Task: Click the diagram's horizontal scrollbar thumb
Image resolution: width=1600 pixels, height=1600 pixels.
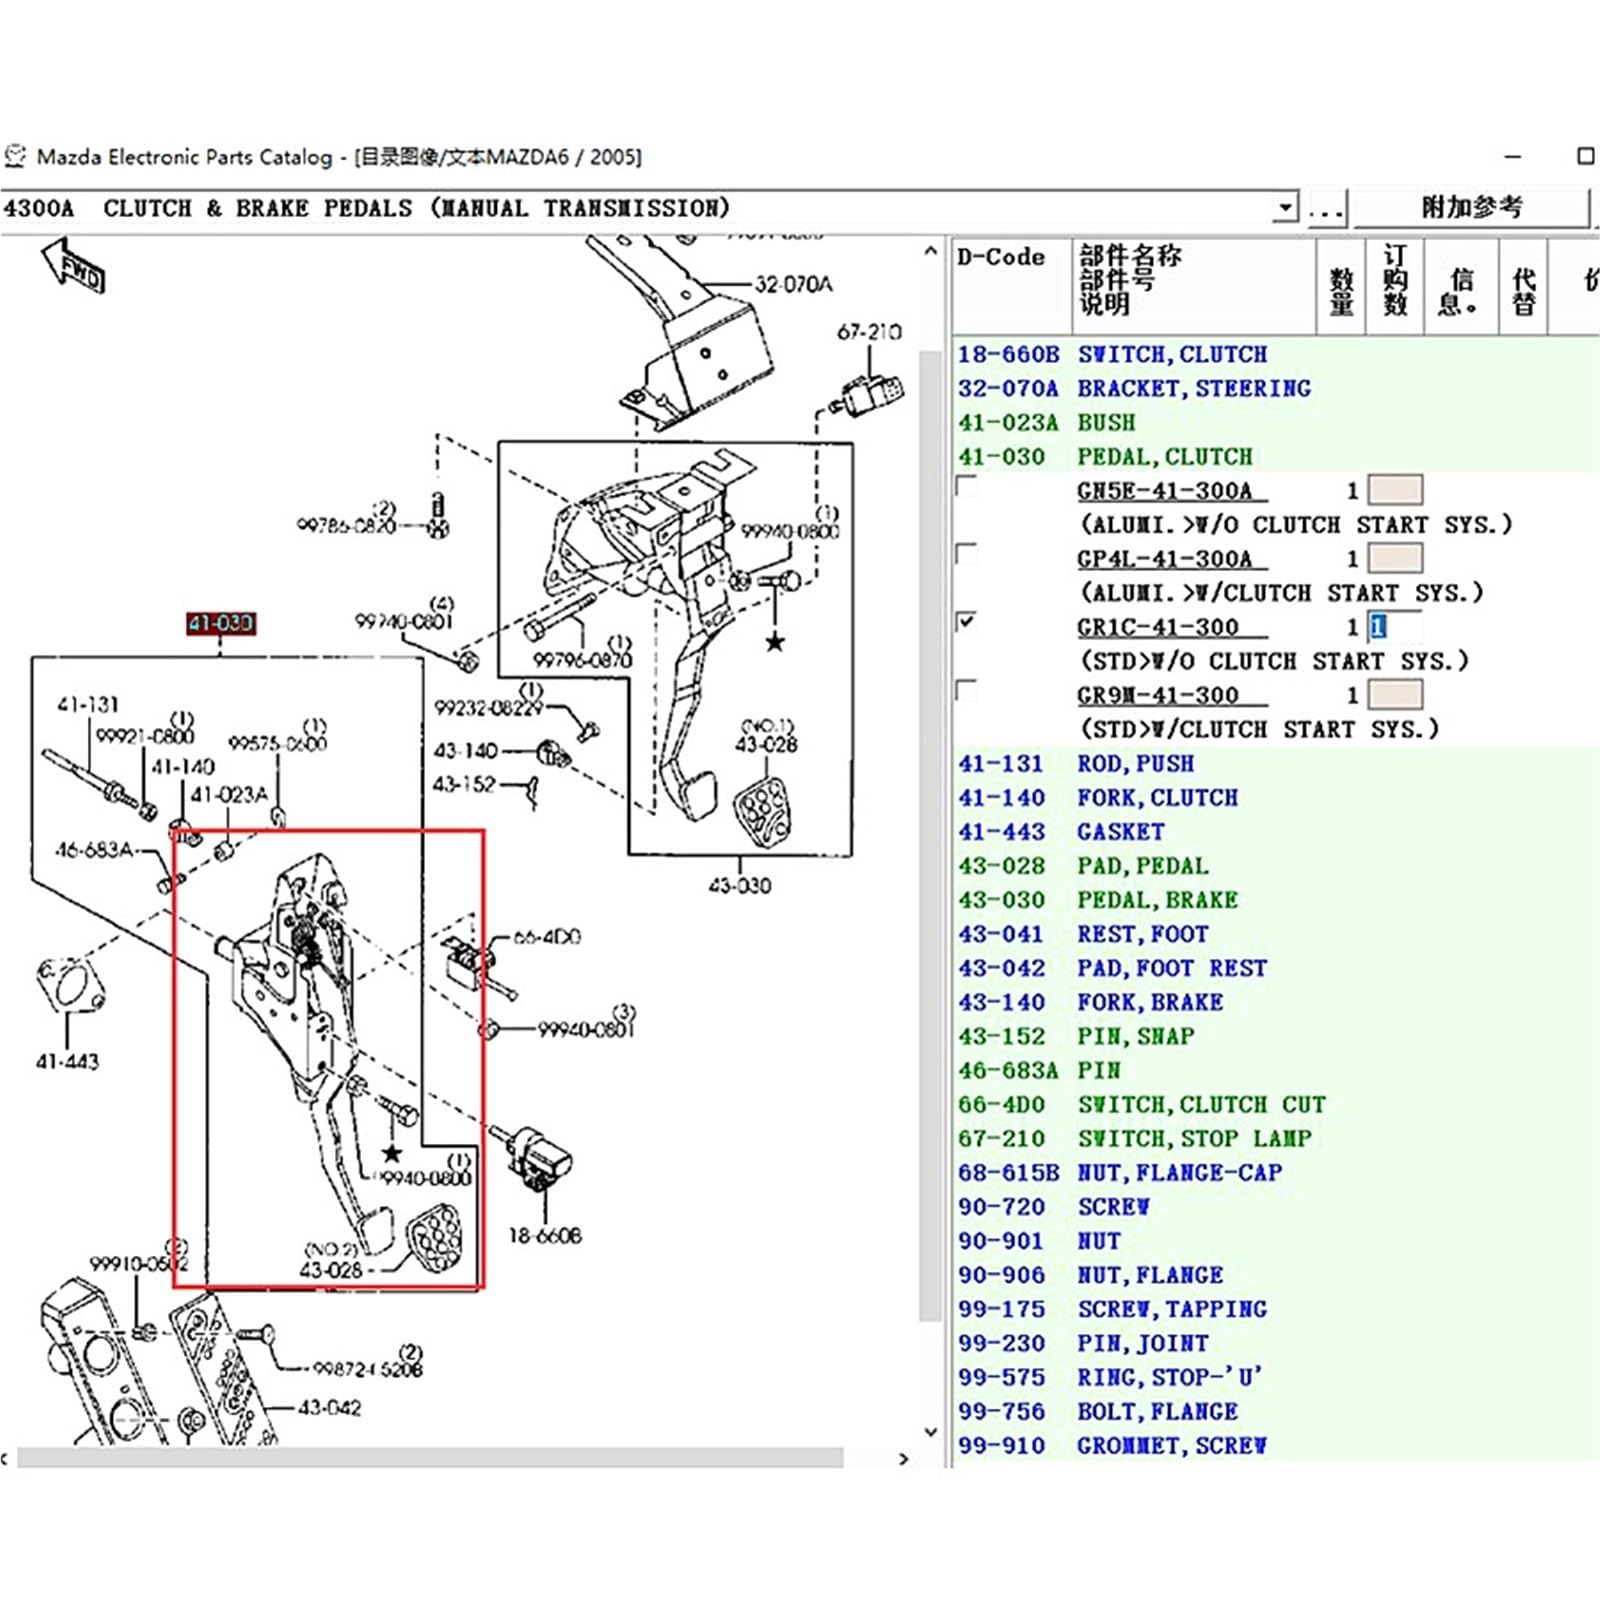Action: (430, 1459)
